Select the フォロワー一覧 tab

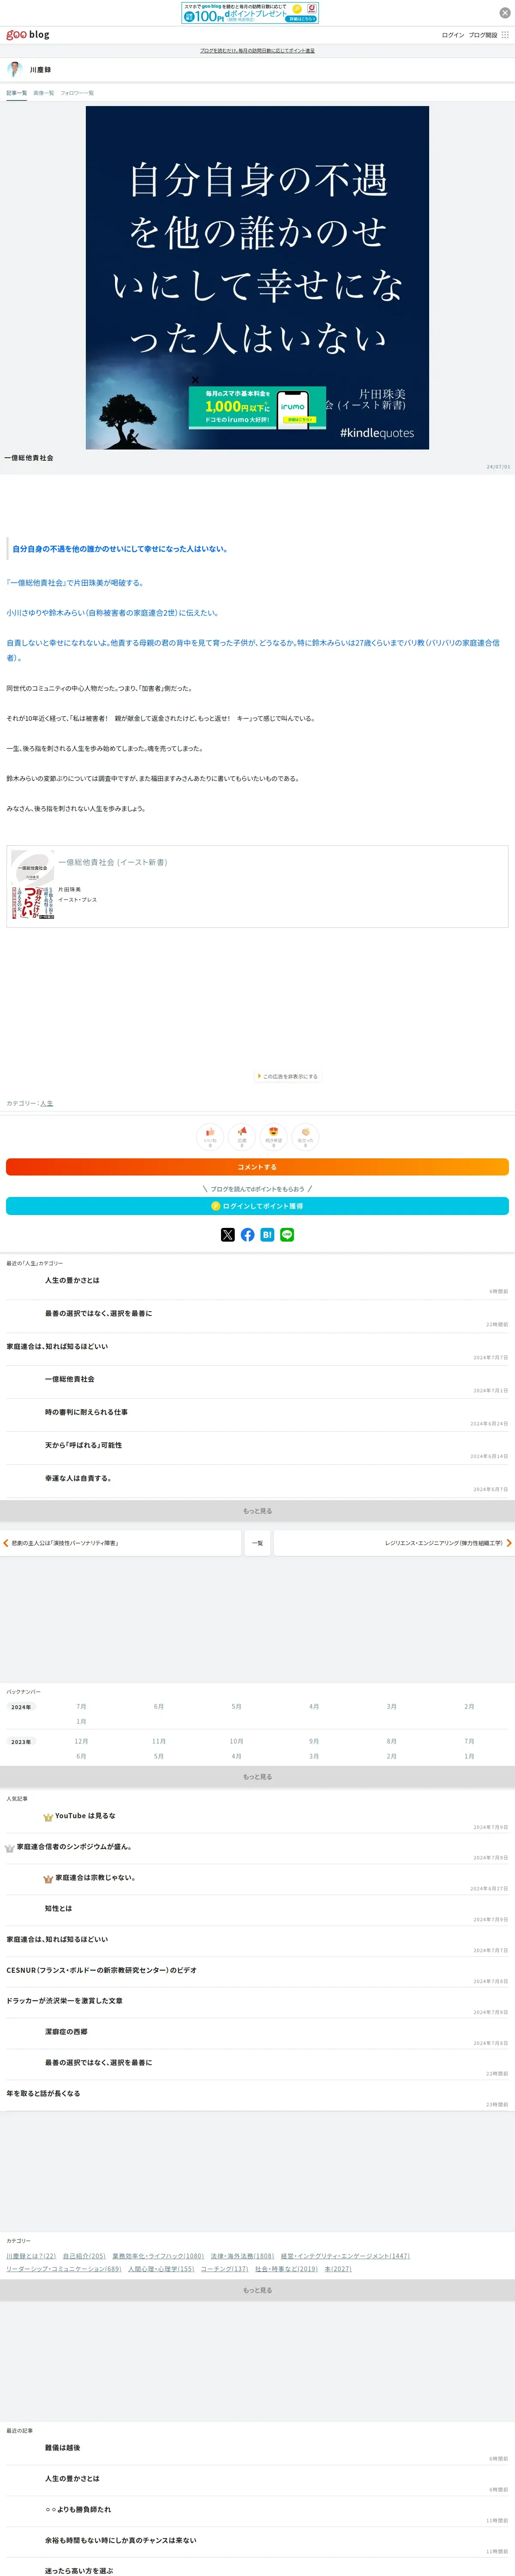click(77, 93)
